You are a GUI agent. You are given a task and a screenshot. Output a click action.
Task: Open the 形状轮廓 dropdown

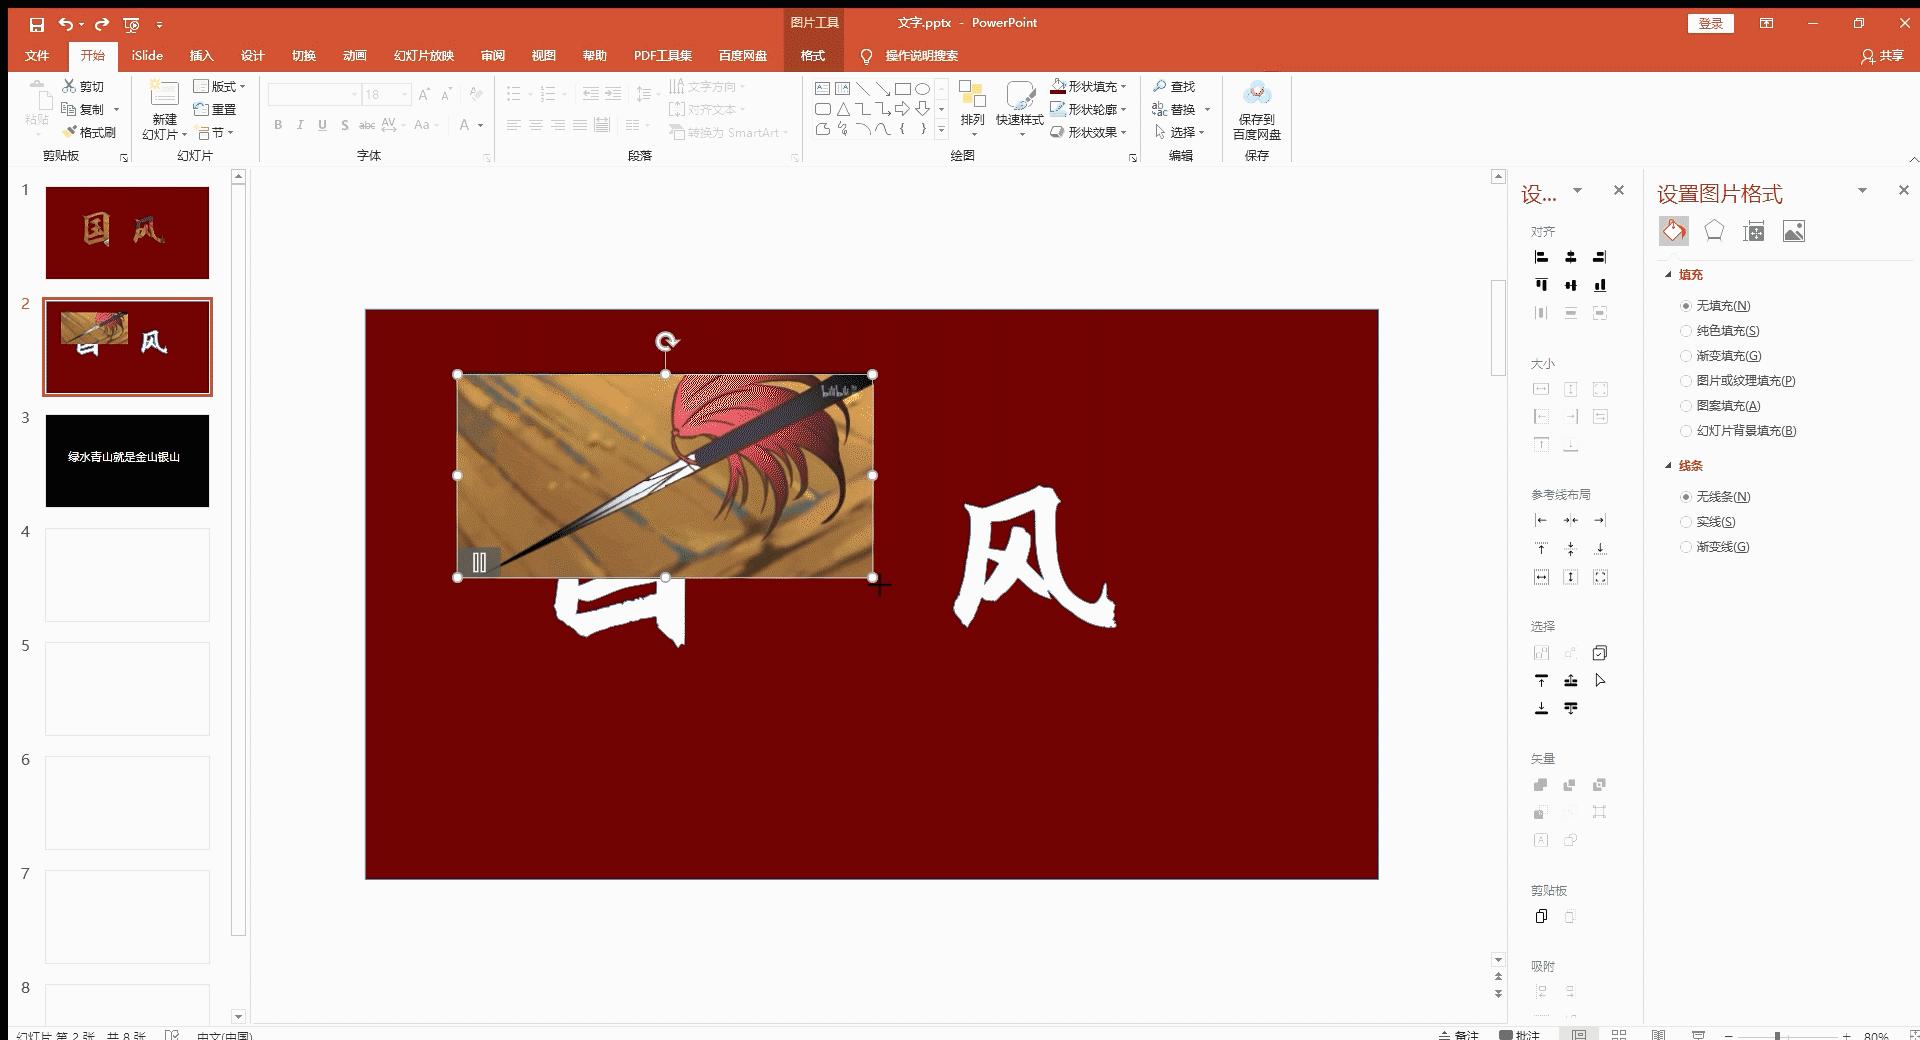point(1089,109)
